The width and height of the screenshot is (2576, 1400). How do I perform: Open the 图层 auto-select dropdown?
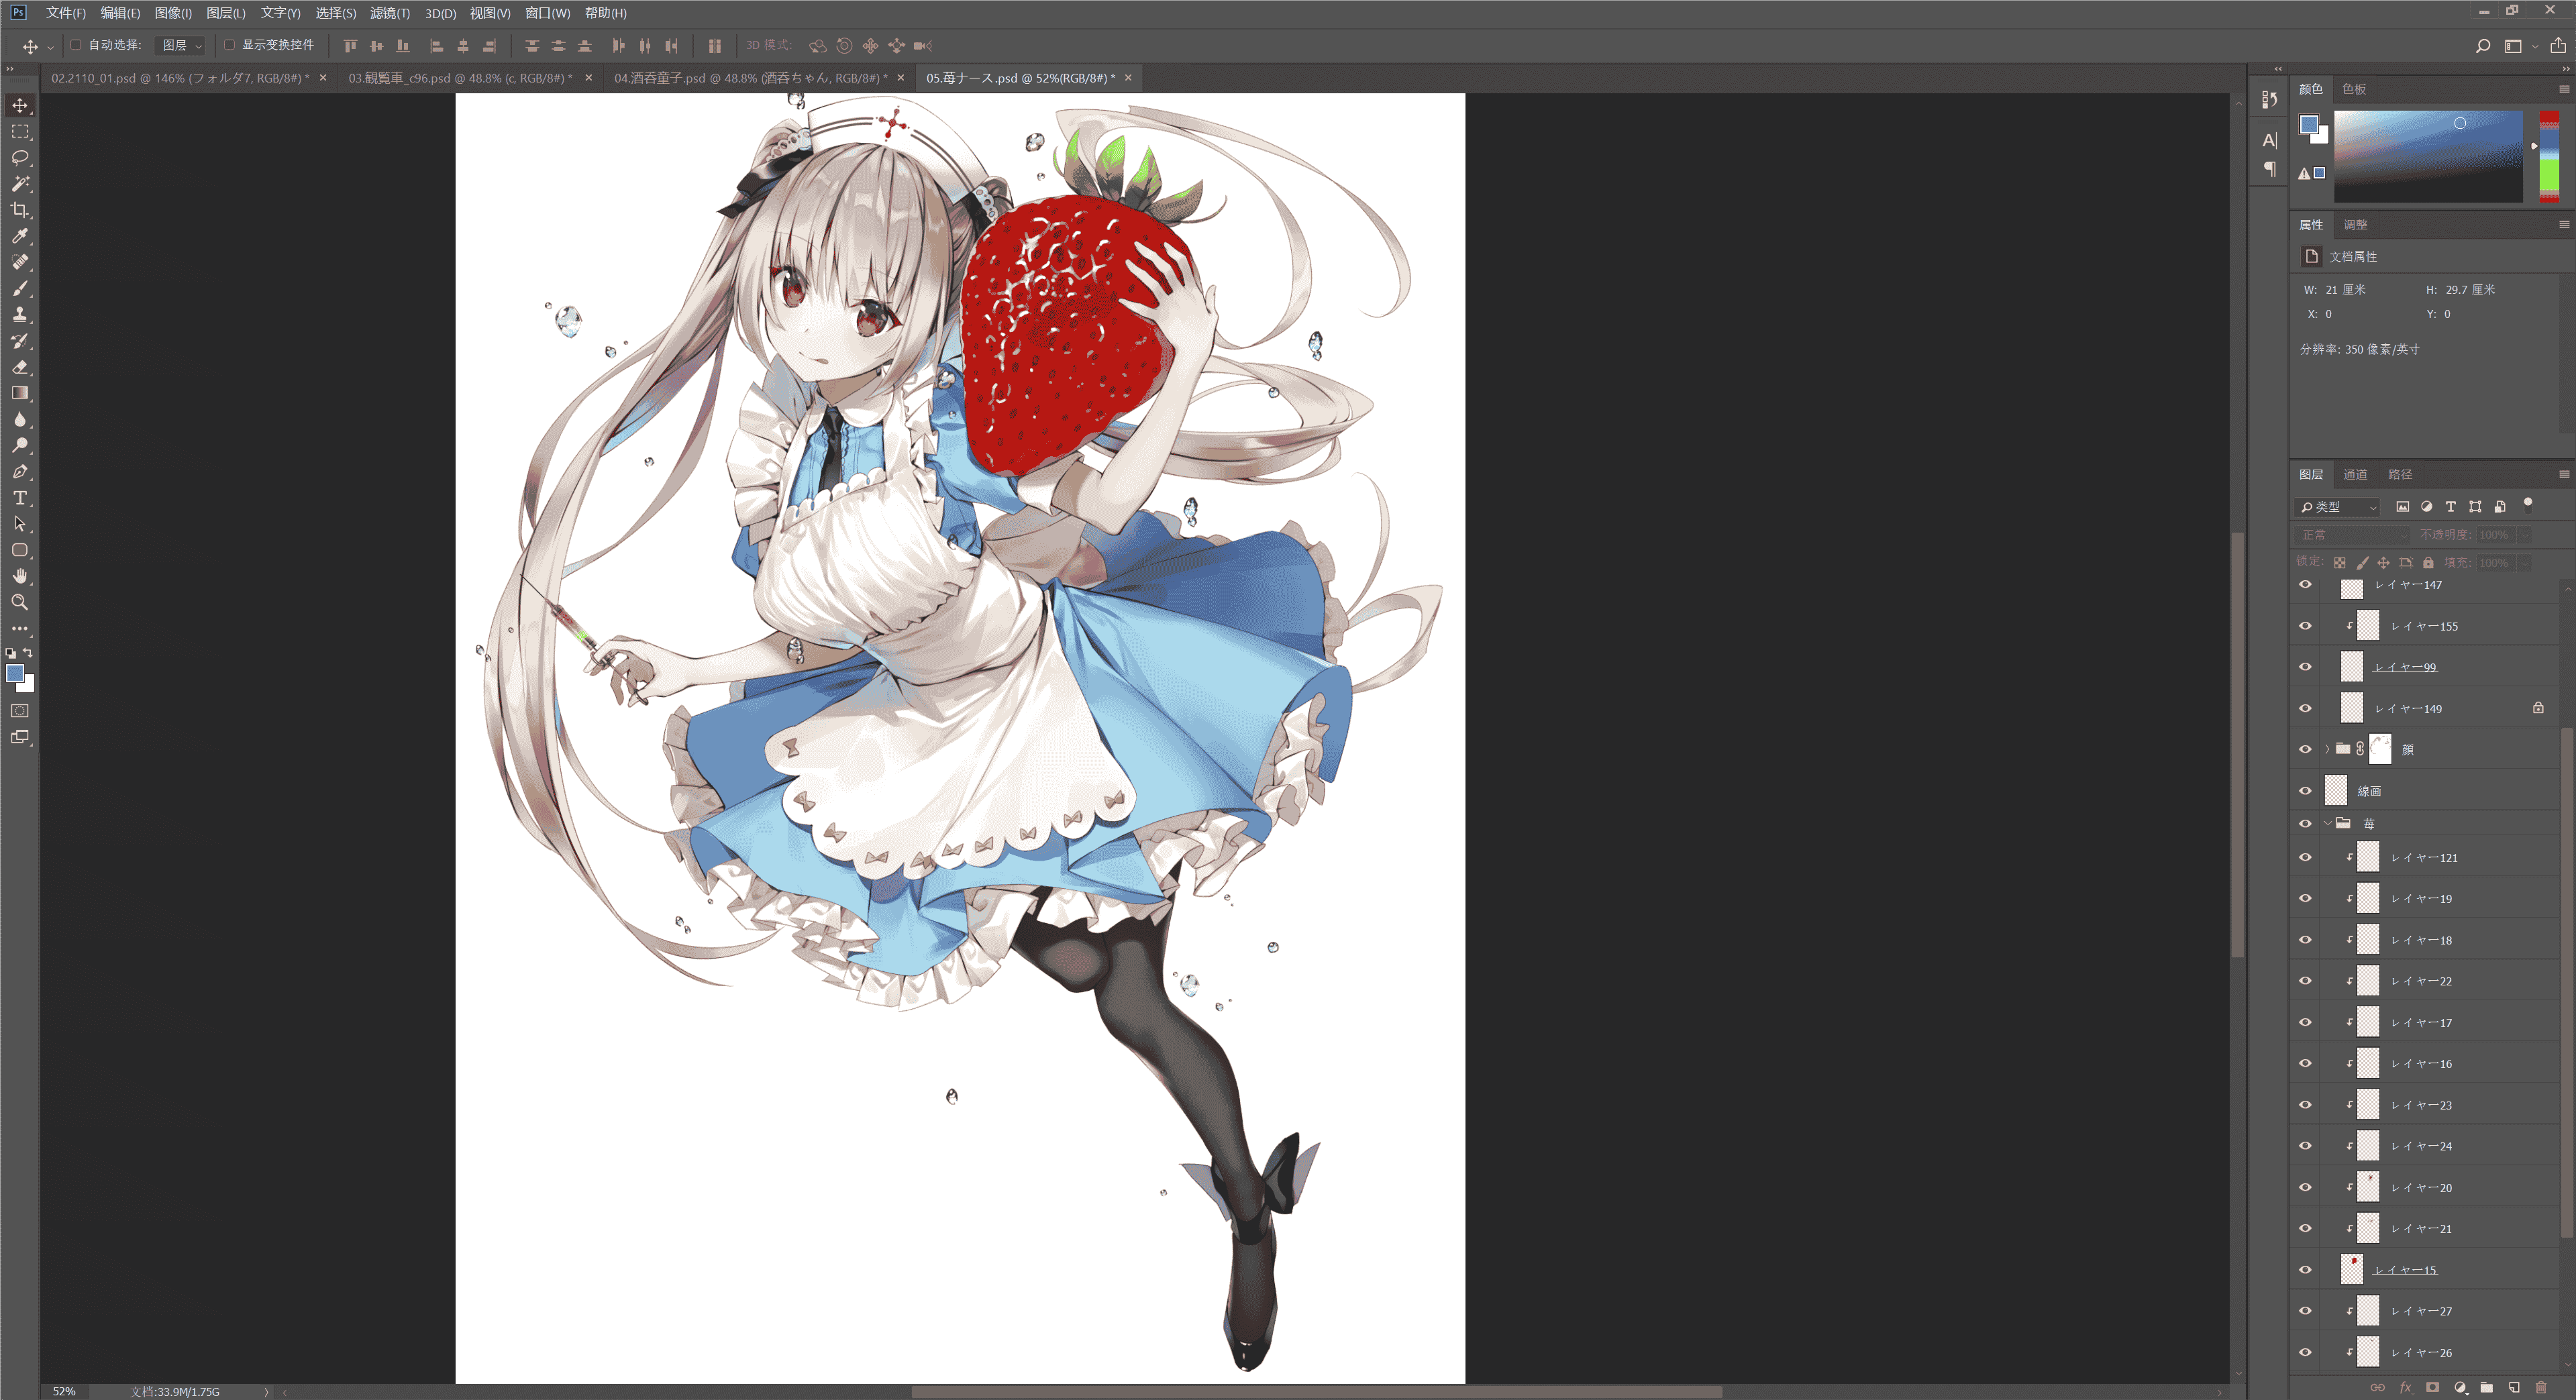point(181,46)
